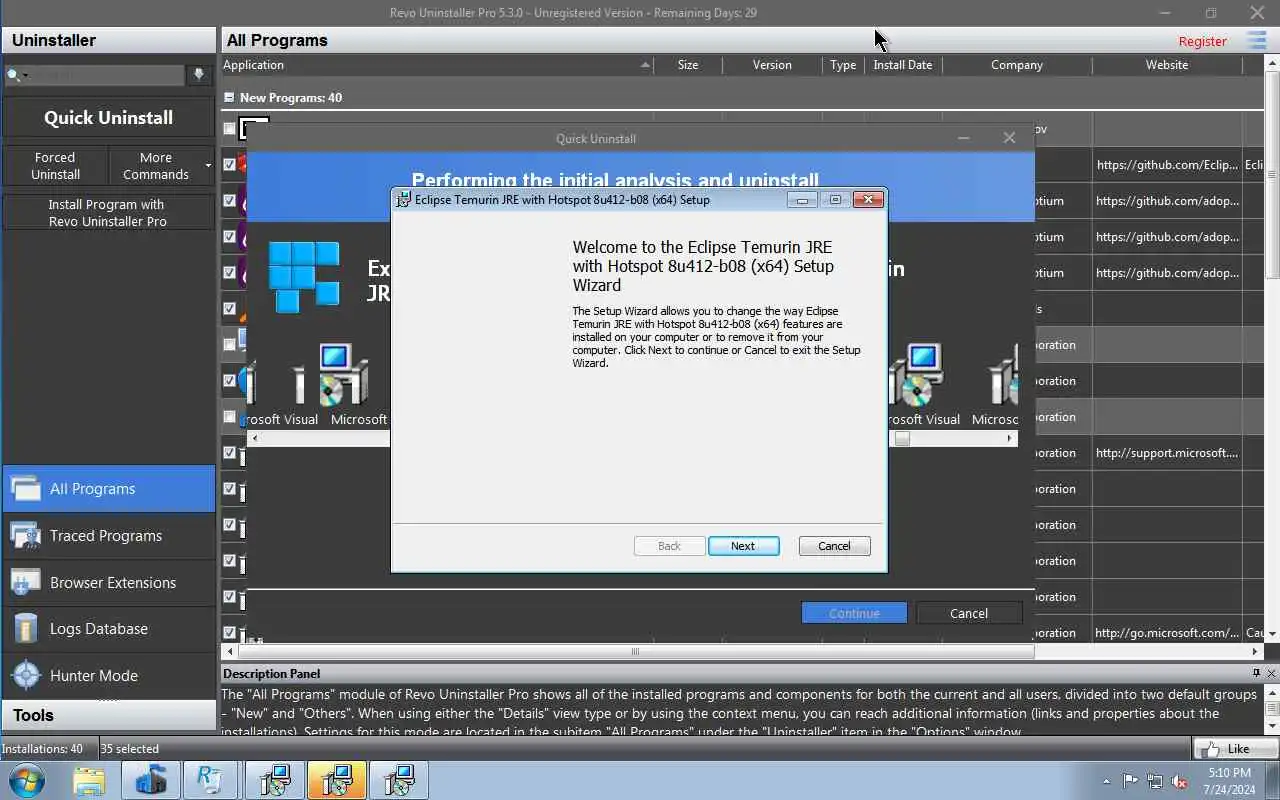The height and width of the screenshot is (800, 1280).
Task: Click the Browser Extensions sidebar icon
Action: click(25, 582)
